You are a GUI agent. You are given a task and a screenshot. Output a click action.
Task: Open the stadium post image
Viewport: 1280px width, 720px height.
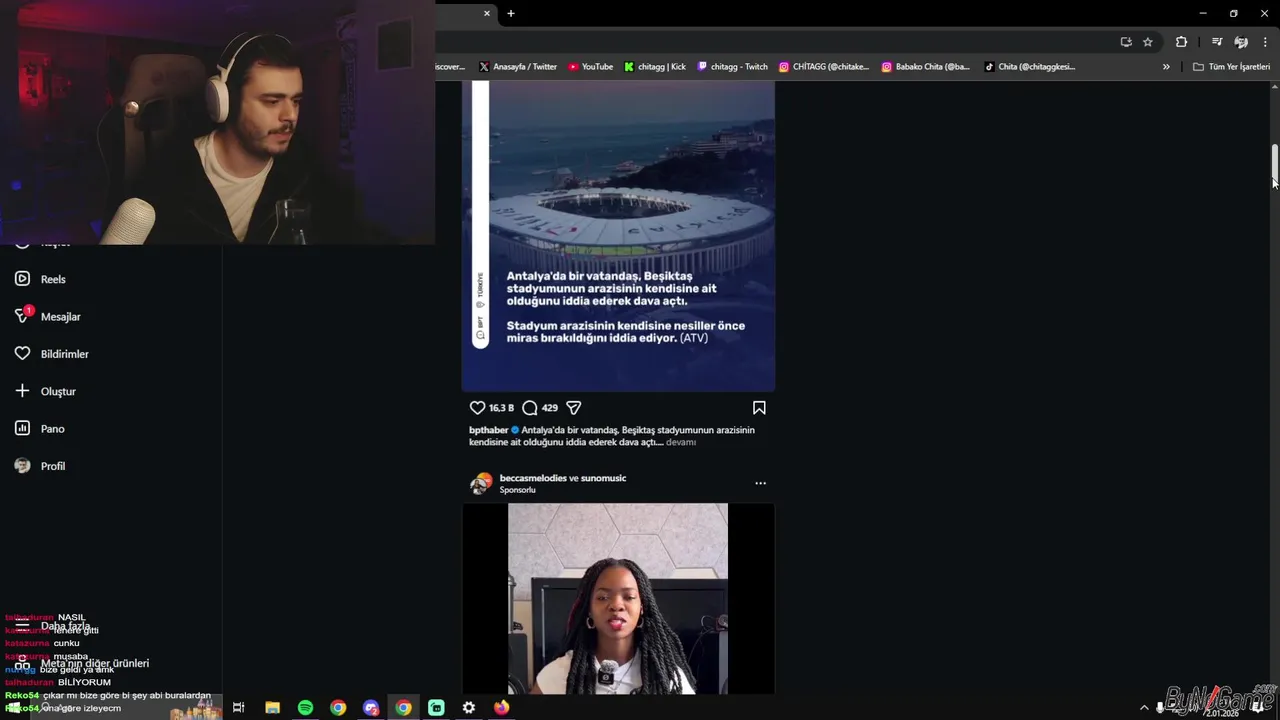point(618,236)
